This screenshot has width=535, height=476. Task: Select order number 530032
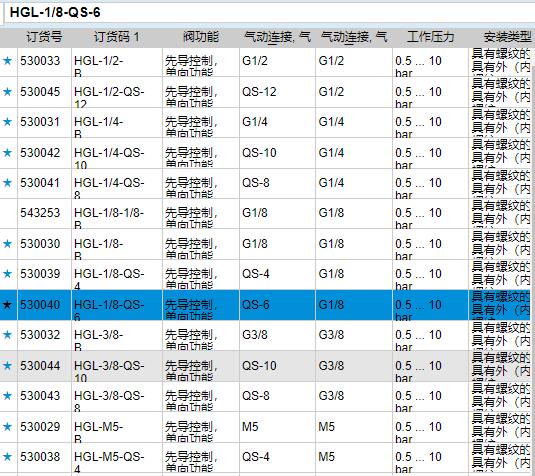pyautogui.click(x=40, y=335)
